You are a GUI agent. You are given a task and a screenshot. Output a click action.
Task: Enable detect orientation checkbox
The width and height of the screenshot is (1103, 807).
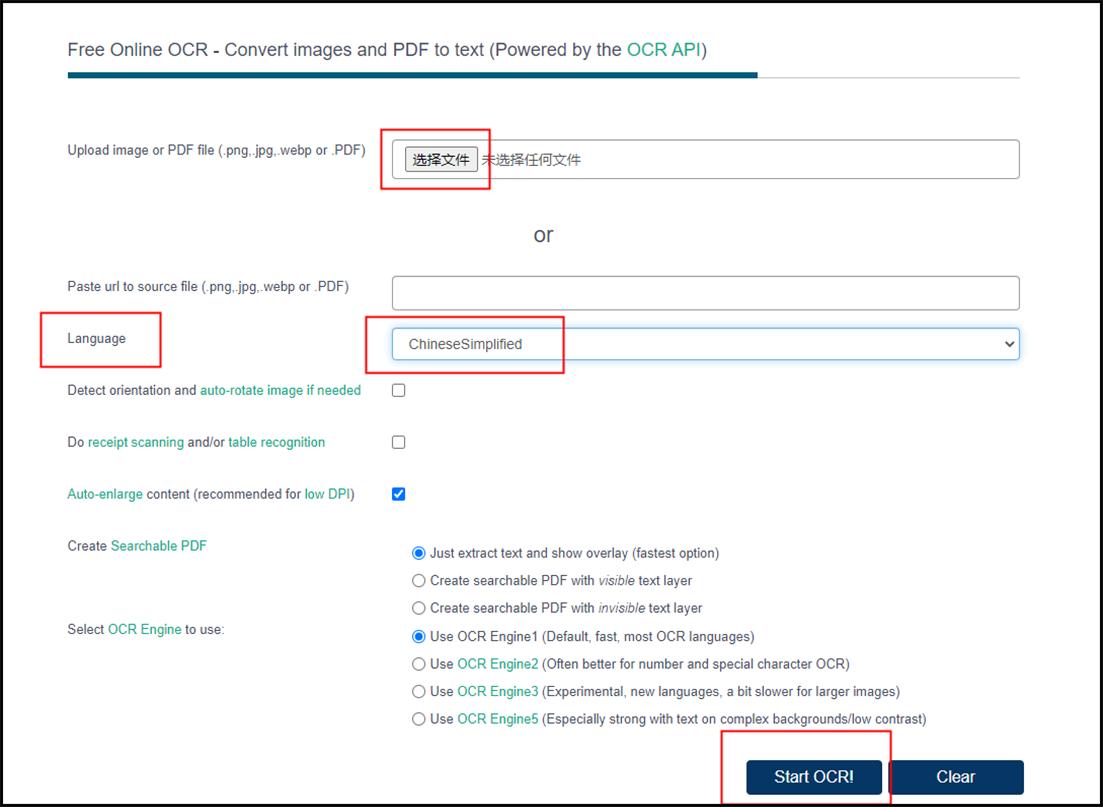[399, 391]
